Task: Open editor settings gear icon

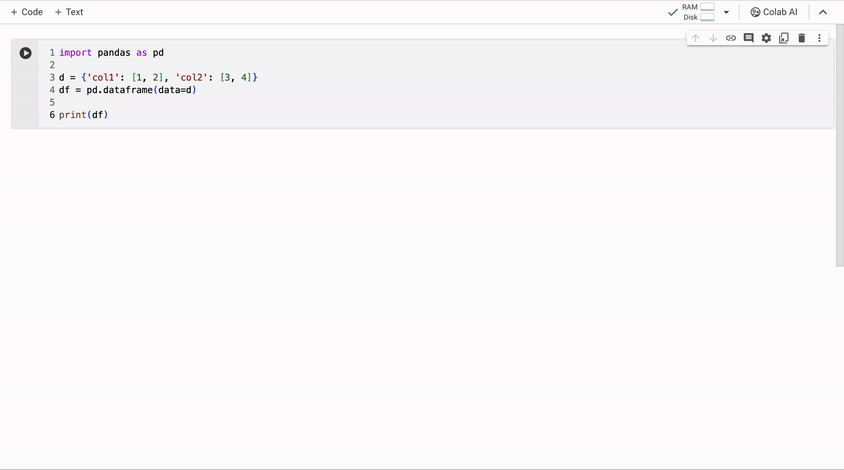Action: tap(766, 38)
